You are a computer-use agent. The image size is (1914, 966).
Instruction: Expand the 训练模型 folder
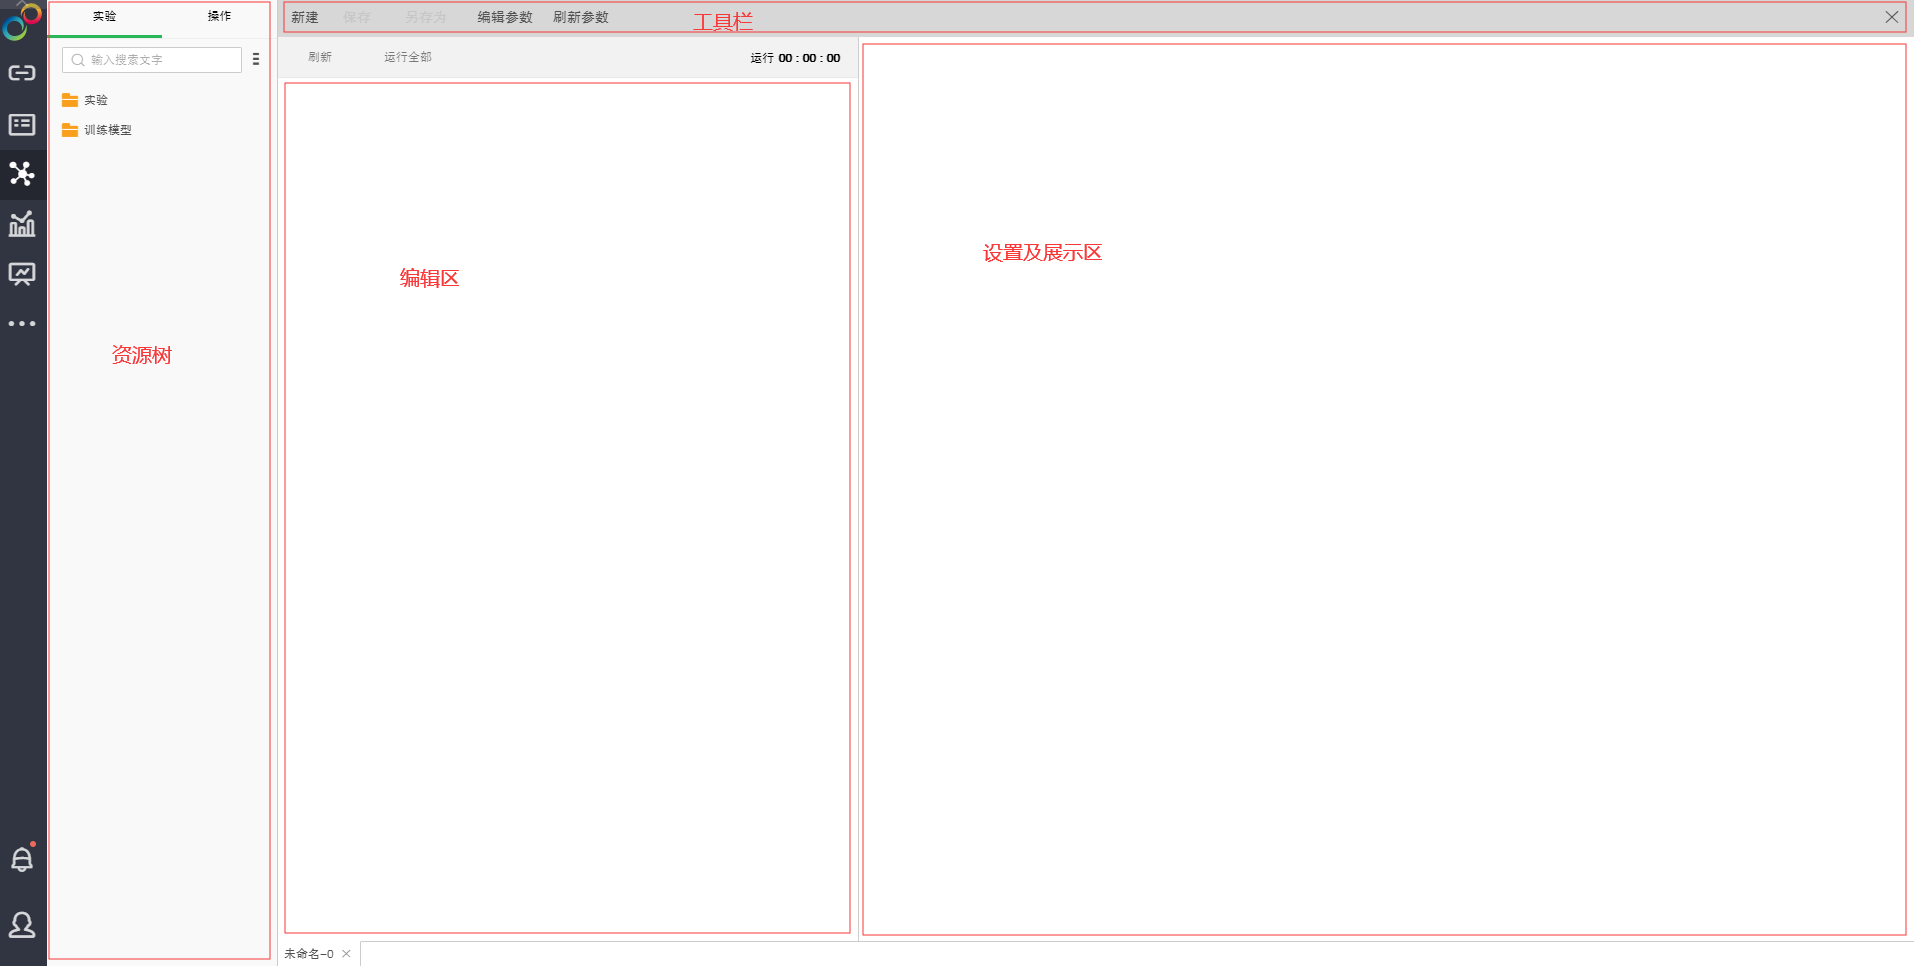(x=97, y=130)
